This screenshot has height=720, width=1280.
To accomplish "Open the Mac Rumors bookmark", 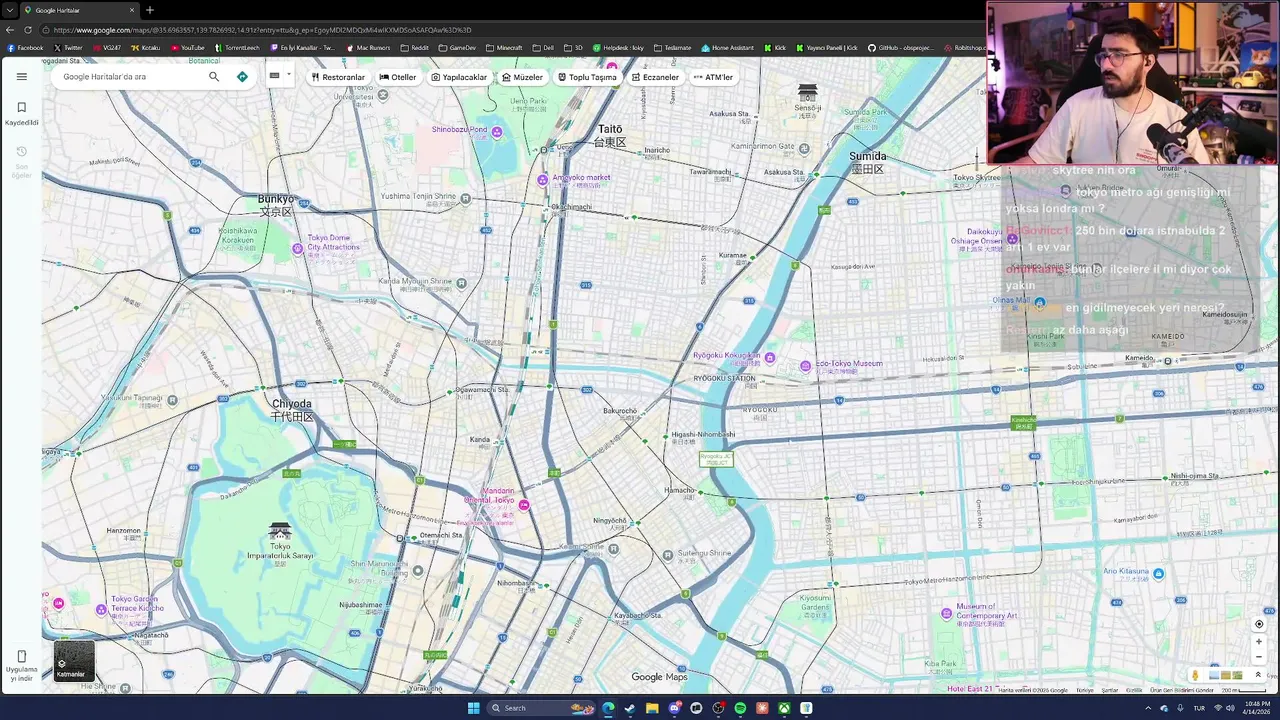I will point(369,48).
